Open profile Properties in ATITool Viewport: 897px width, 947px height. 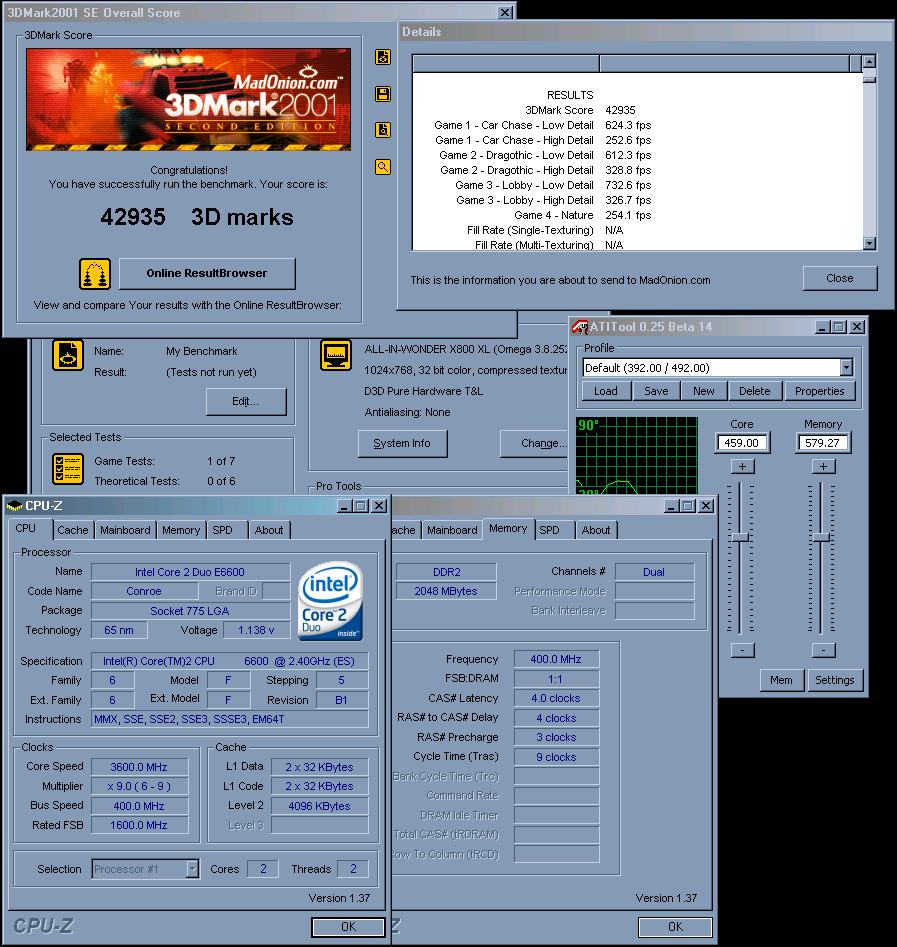[820, 391]
